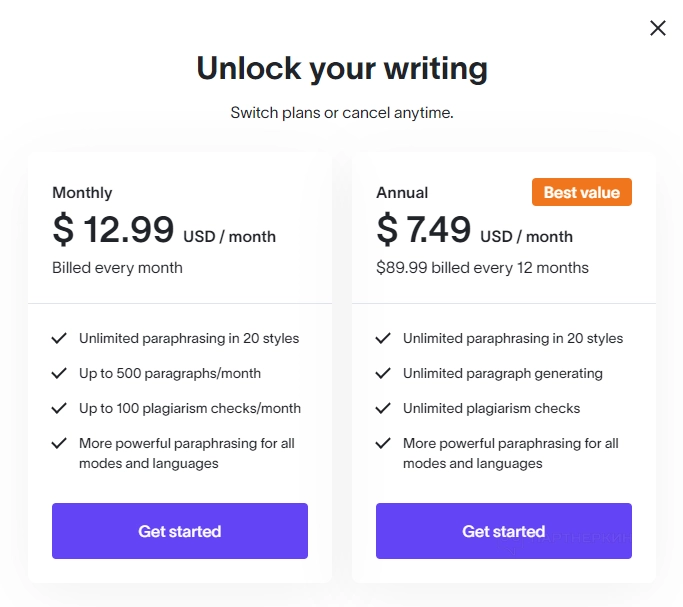Click checkmark beside Unlimited paragraph generating

[383, 374]
